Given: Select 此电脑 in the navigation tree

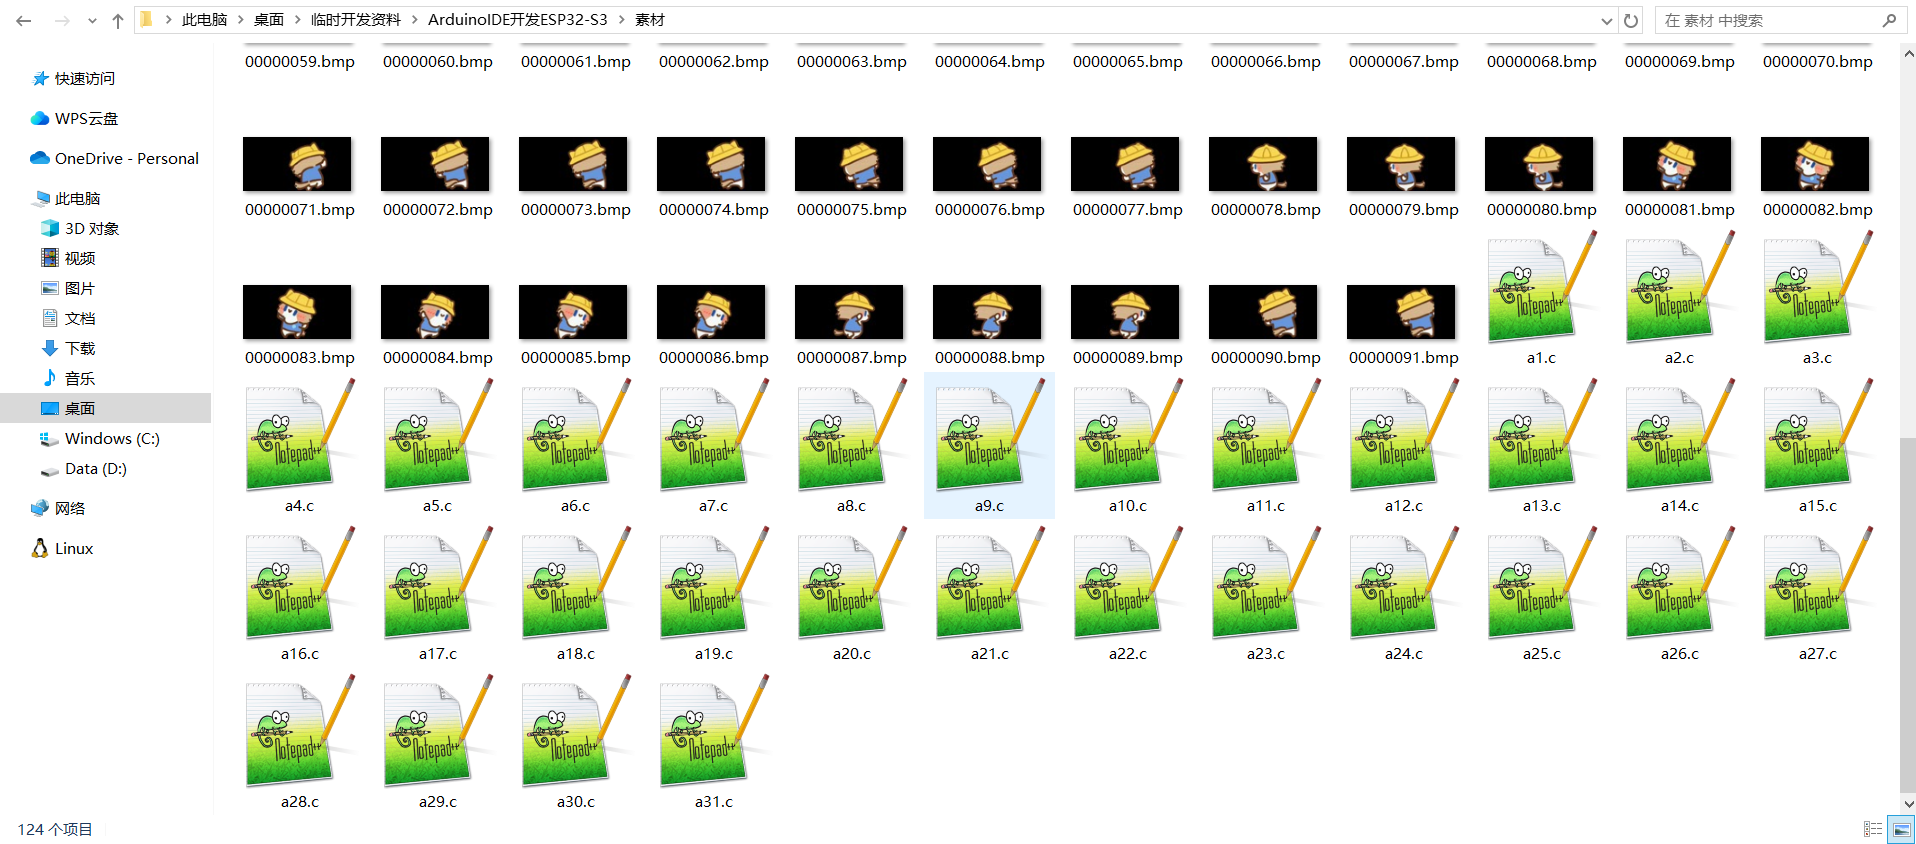Looking at the screenshot, I should coord(78,198).
